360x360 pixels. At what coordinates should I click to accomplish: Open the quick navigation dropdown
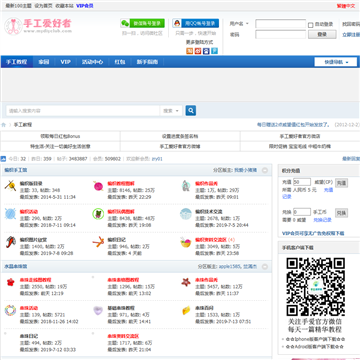pyautogui.click(x=336, y=62)
